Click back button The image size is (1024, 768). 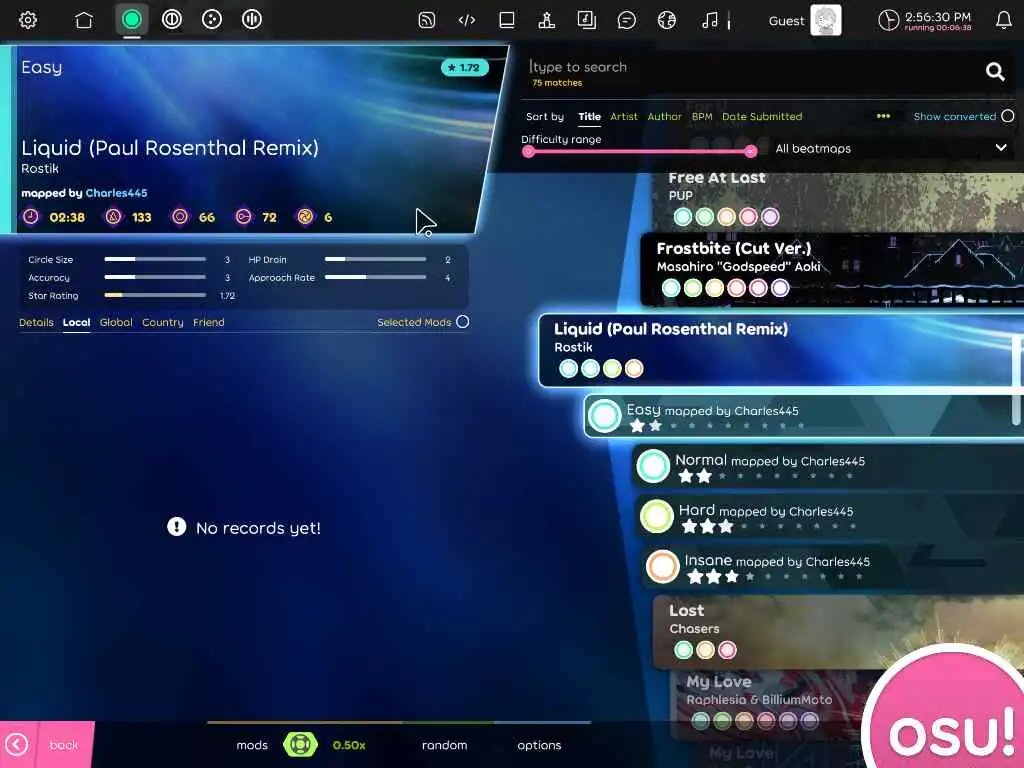(x=47, y=744)
